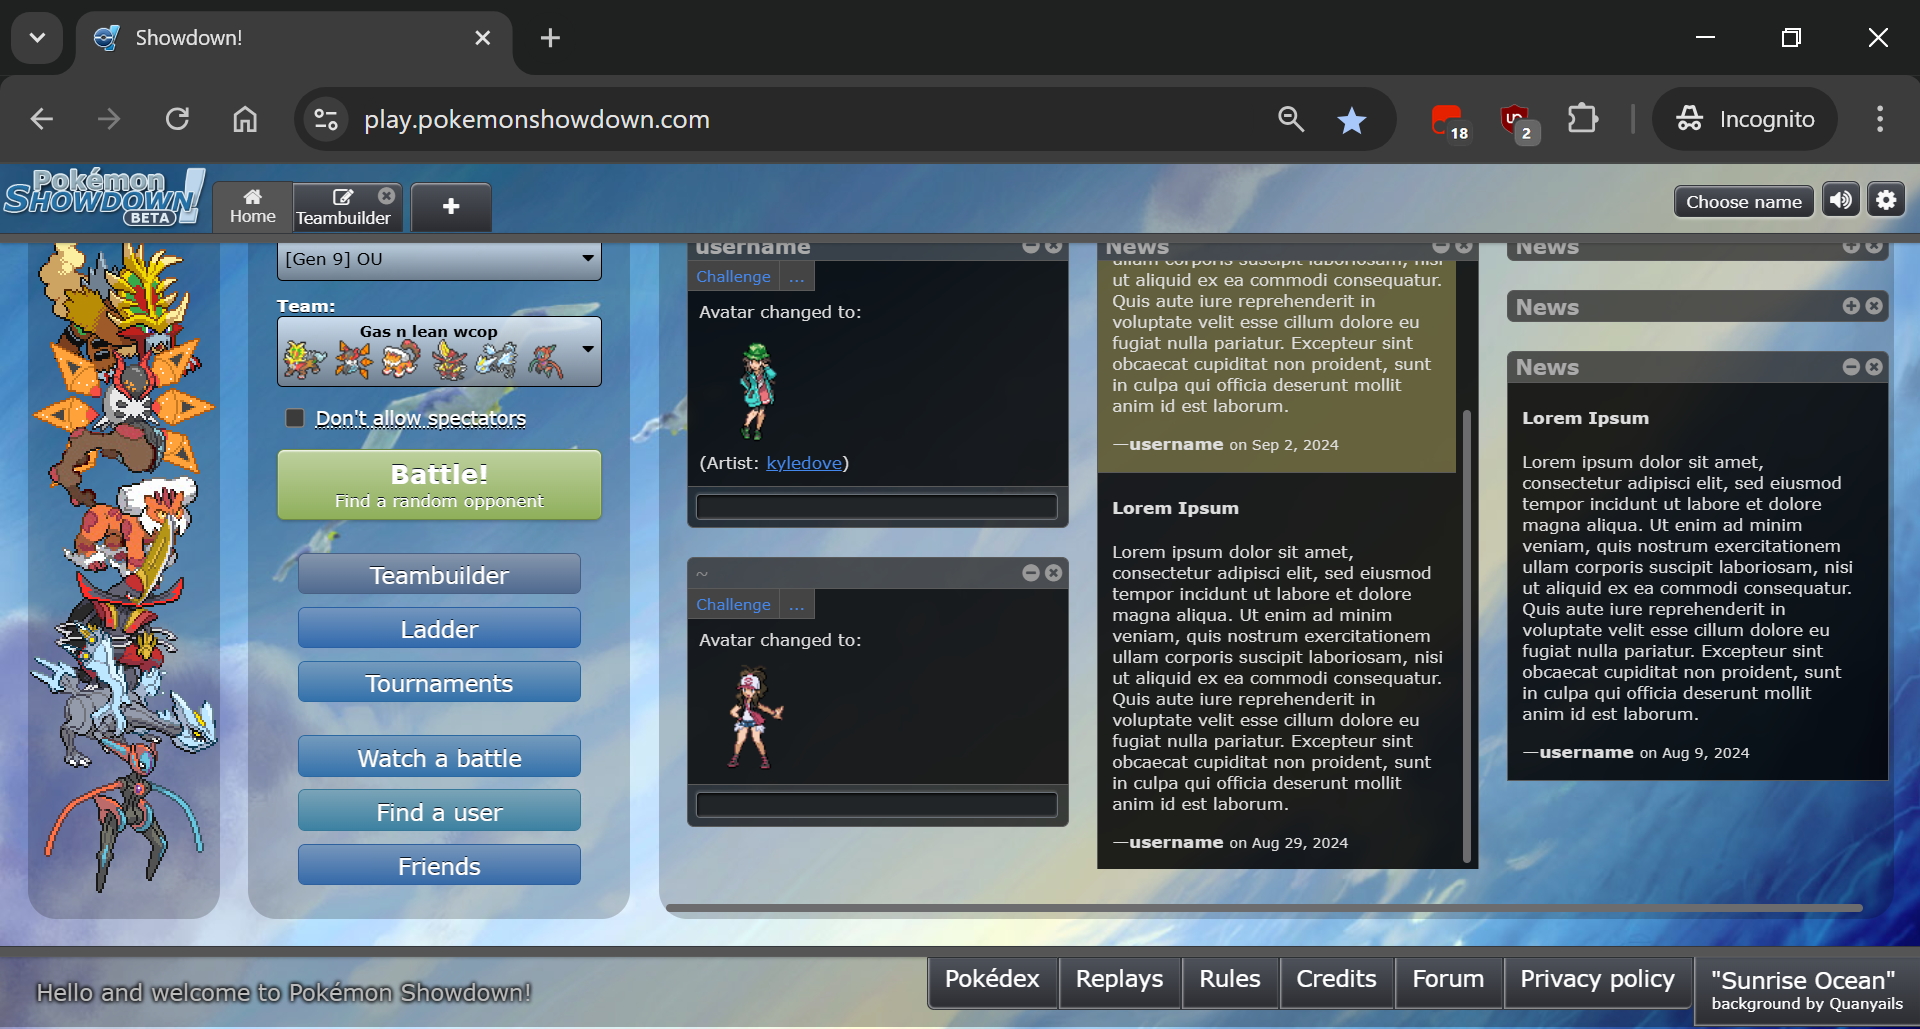Focus the browser address bar URL
Screen dimensions: 1920x1029
[x=537, y=120]
